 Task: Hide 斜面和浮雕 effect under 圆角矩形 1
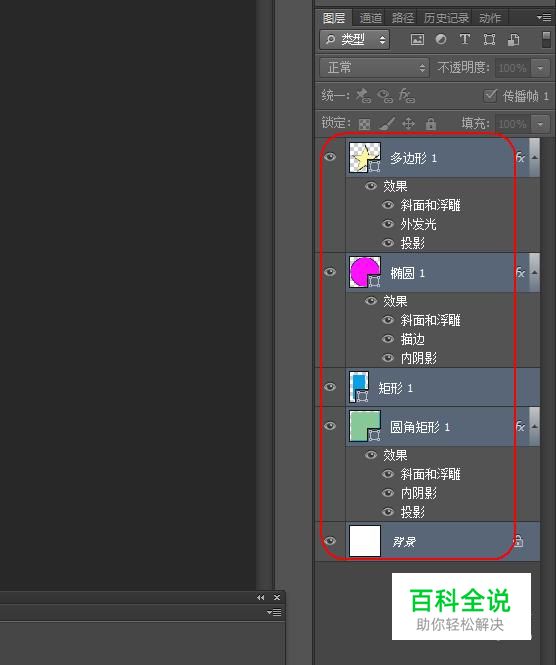point(388,474)
